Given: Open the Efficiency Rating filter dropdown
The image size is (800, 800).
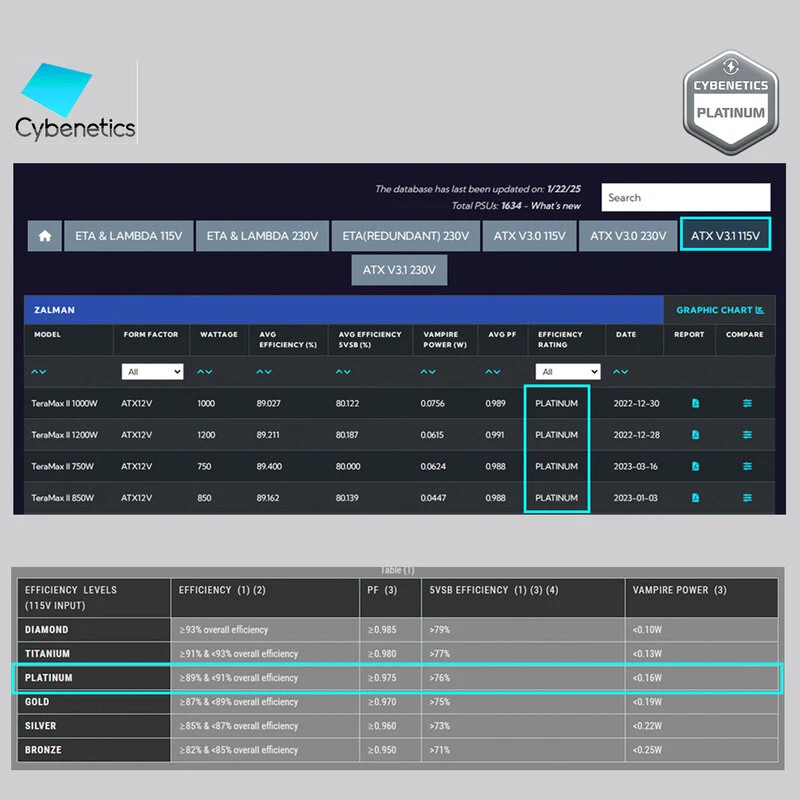Looking at the screenshot, I should point(566,370).
